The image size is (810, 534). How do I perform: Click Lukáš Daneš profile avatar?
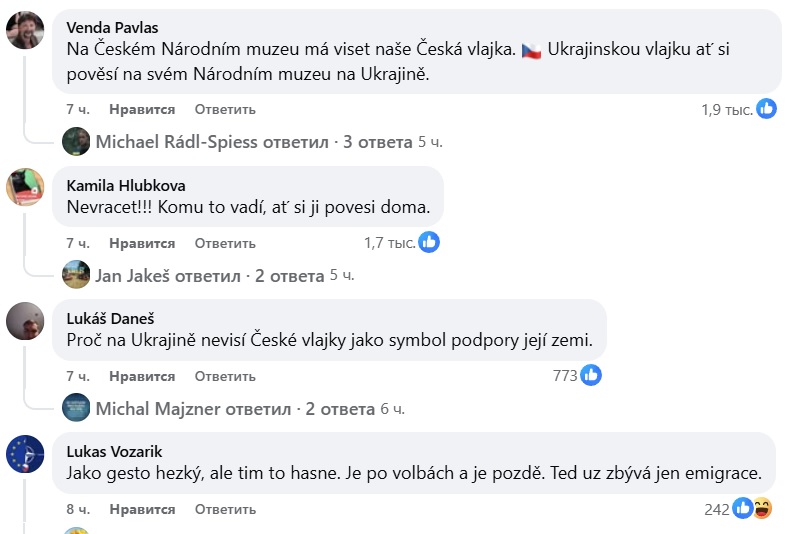(x=25, y=321)
